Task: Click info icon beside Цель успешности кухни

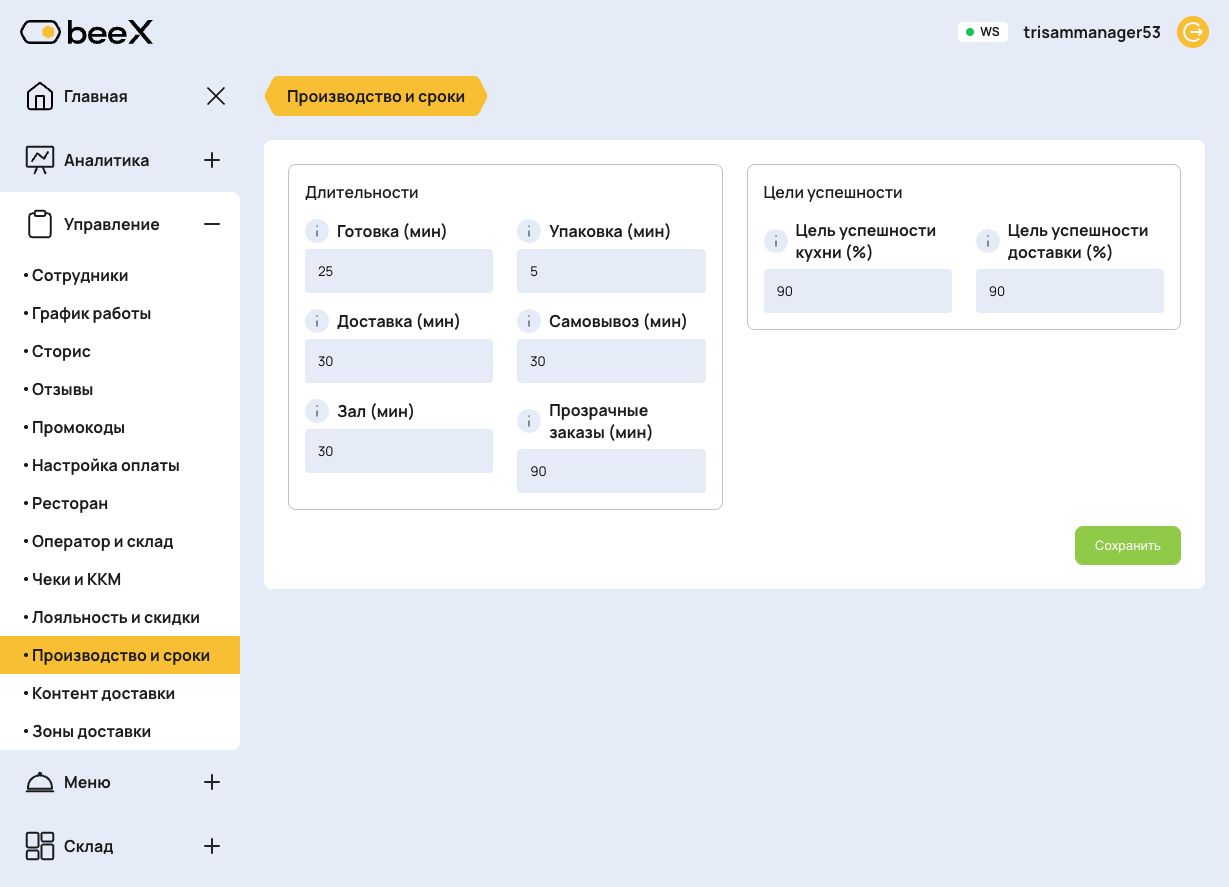Action: (x=776, y=241)
